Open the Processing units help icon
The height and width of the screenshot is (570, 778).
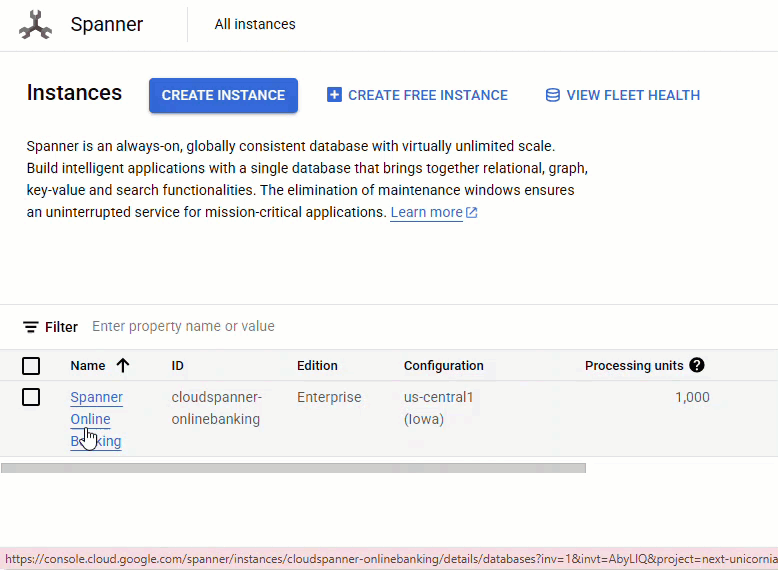[697, 366]
